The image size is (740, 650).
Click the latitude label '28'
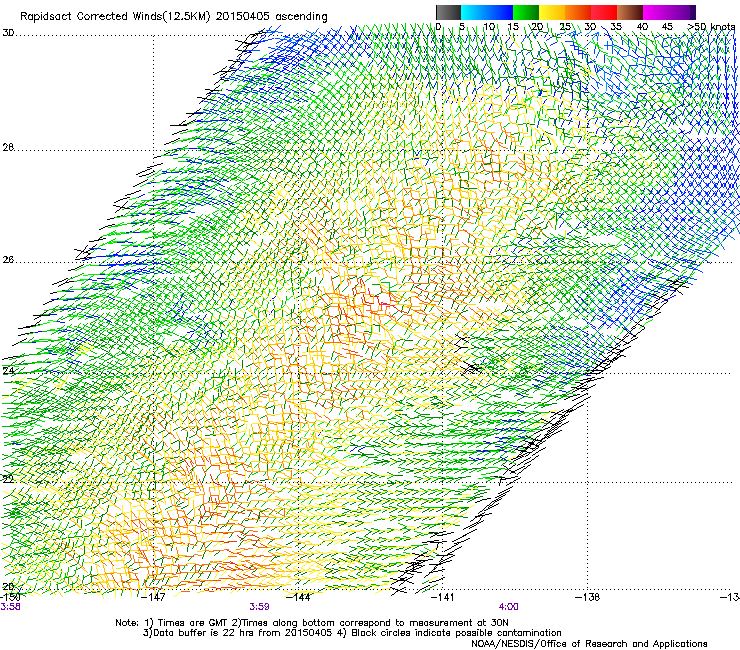pos(8,147)
